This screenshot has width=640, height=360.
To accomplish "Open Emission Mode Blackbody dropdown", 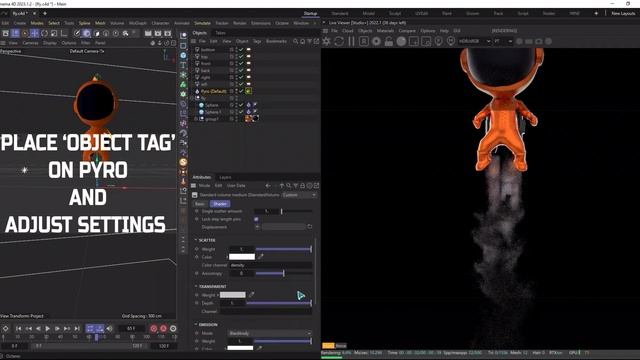I will tap(269, 333).
